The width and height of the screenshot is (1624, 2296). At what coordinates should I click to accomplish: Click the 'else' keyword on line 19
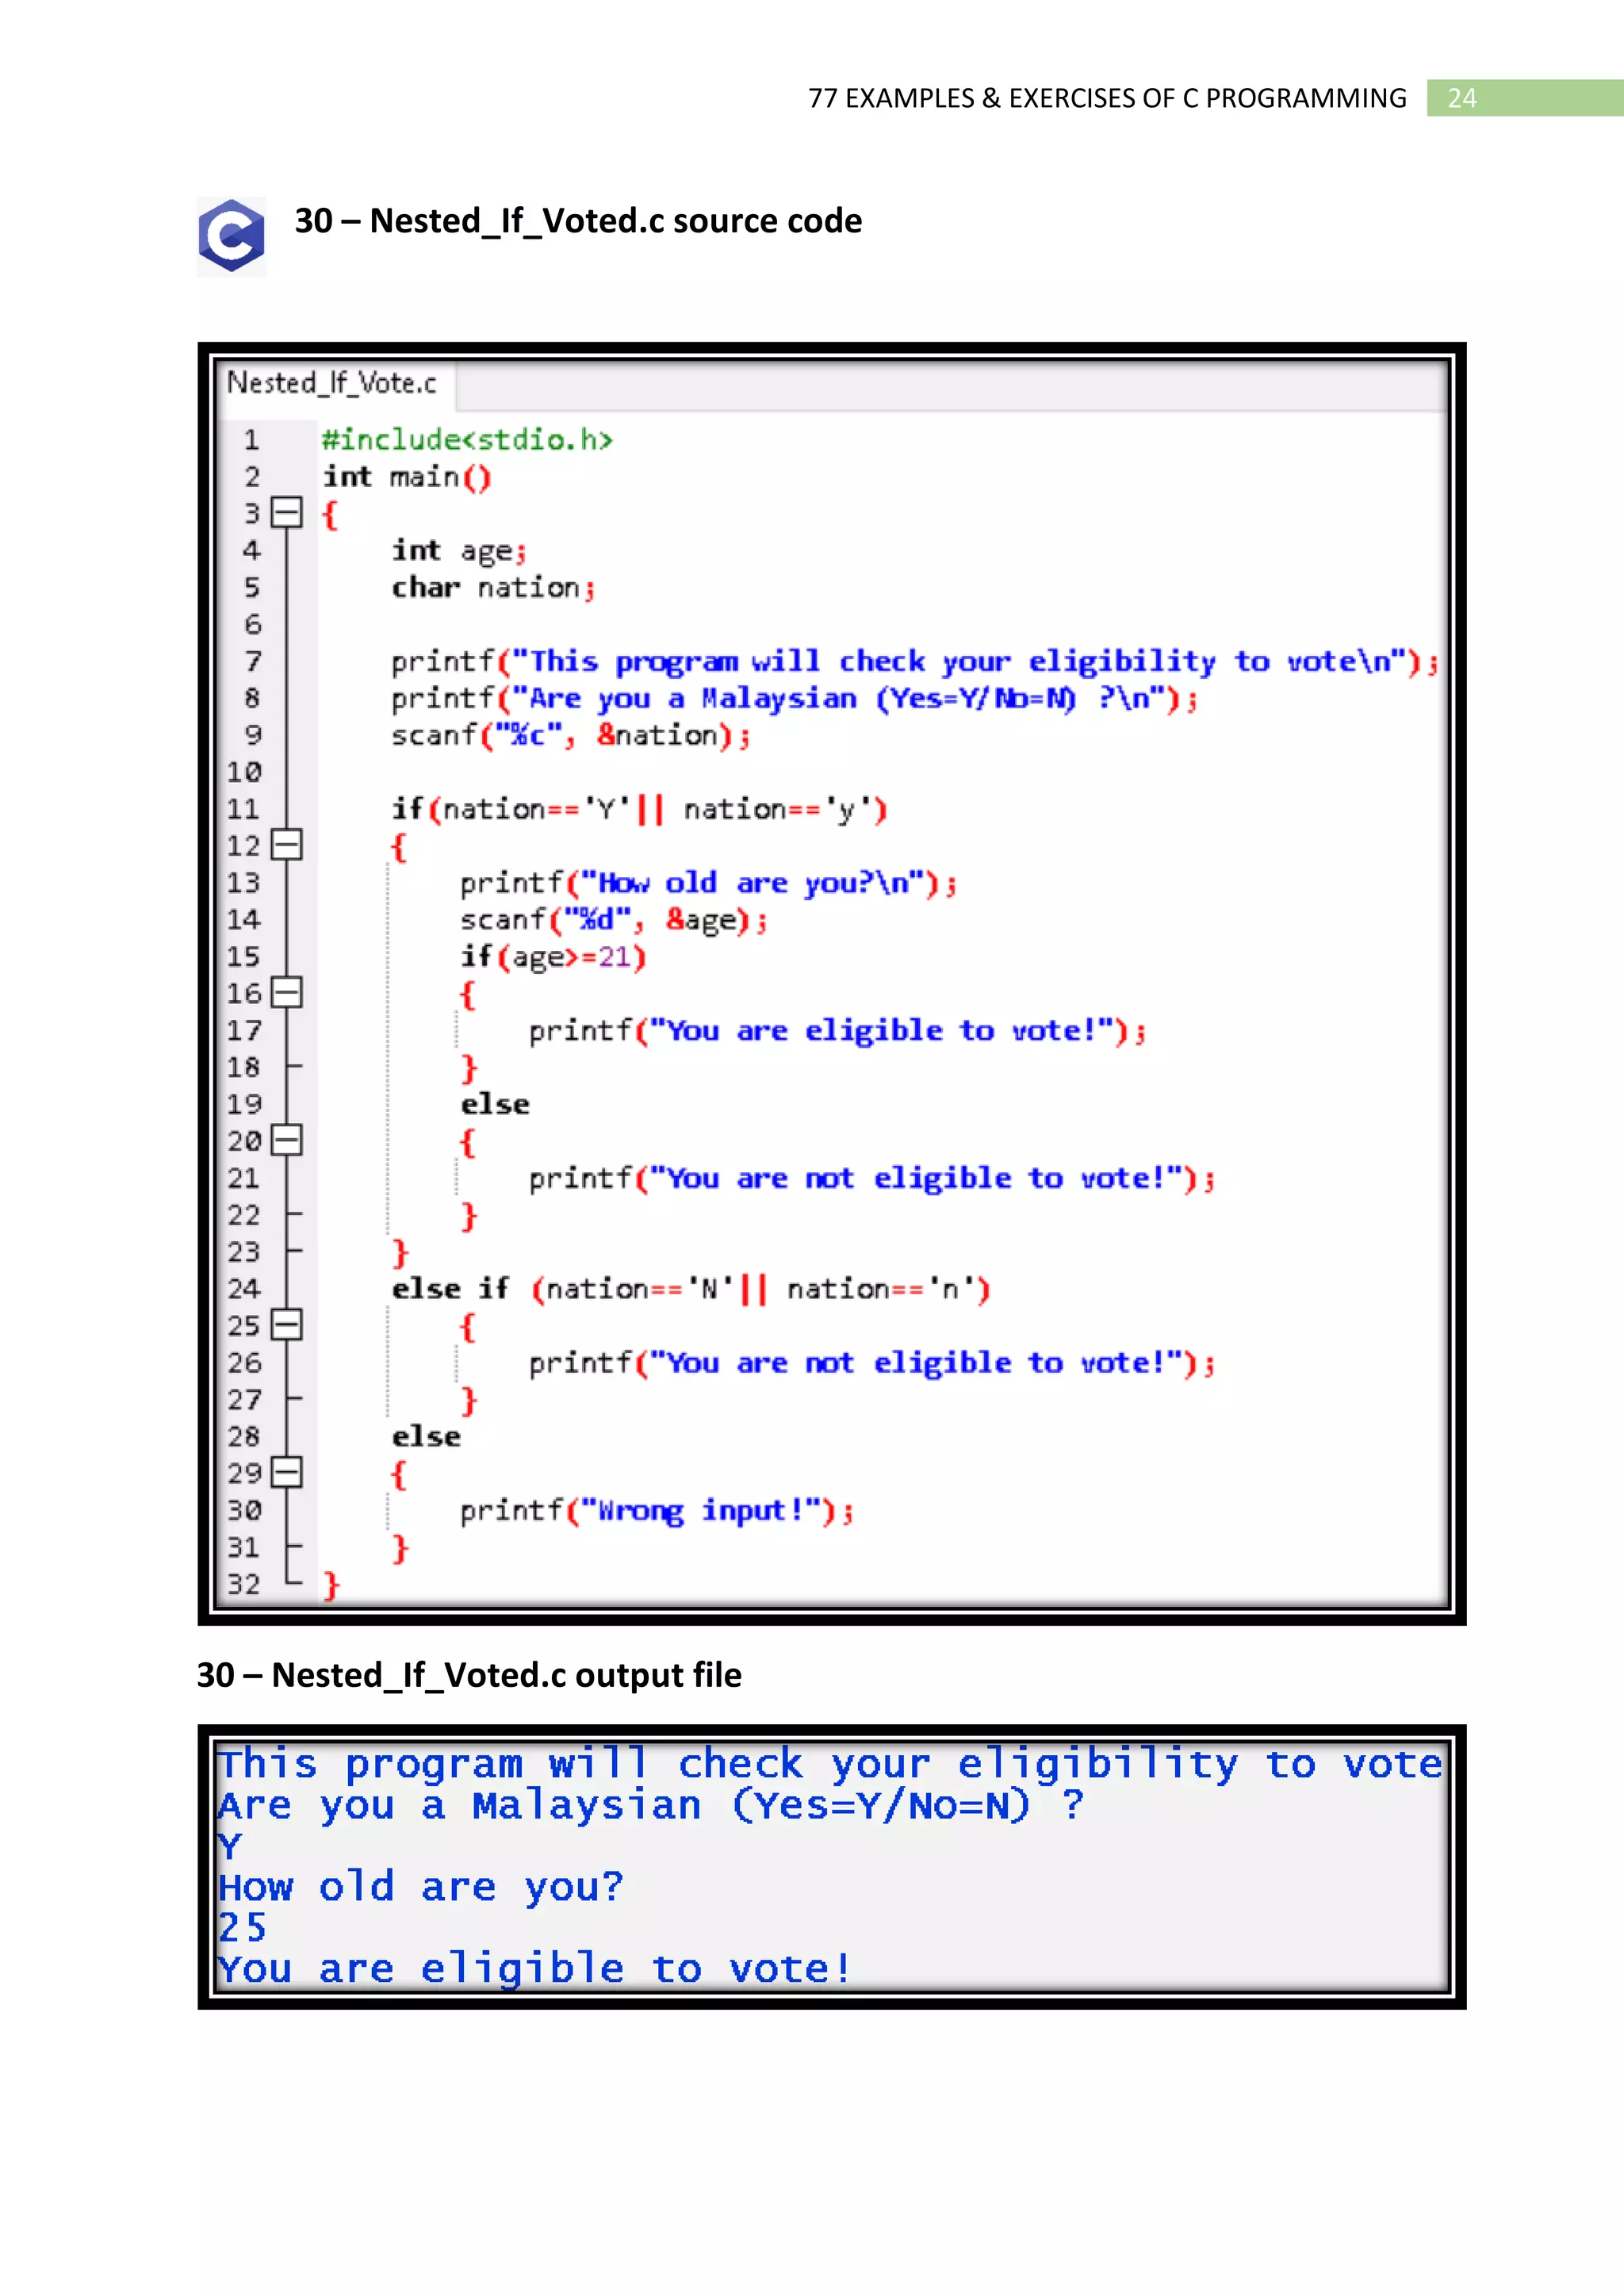(x=495, y=1104)
